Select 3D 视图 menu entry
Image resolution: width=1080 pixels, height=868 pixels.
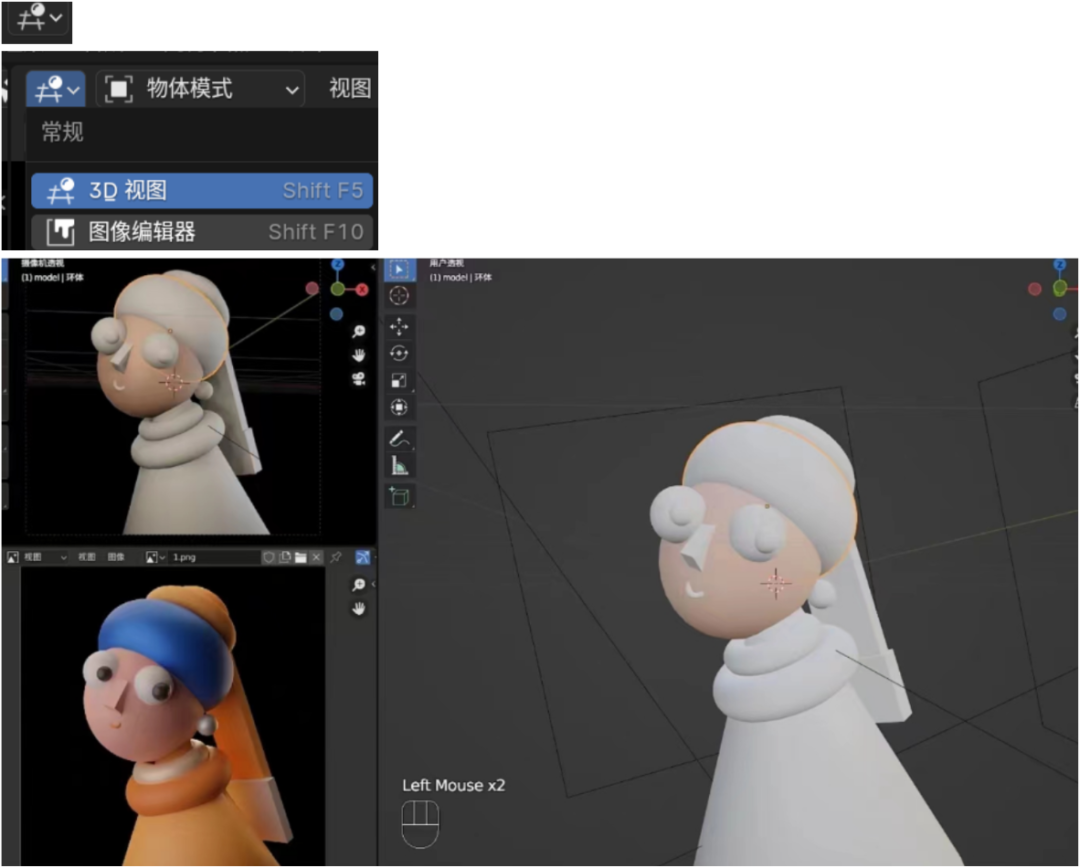tap(202, 191)
